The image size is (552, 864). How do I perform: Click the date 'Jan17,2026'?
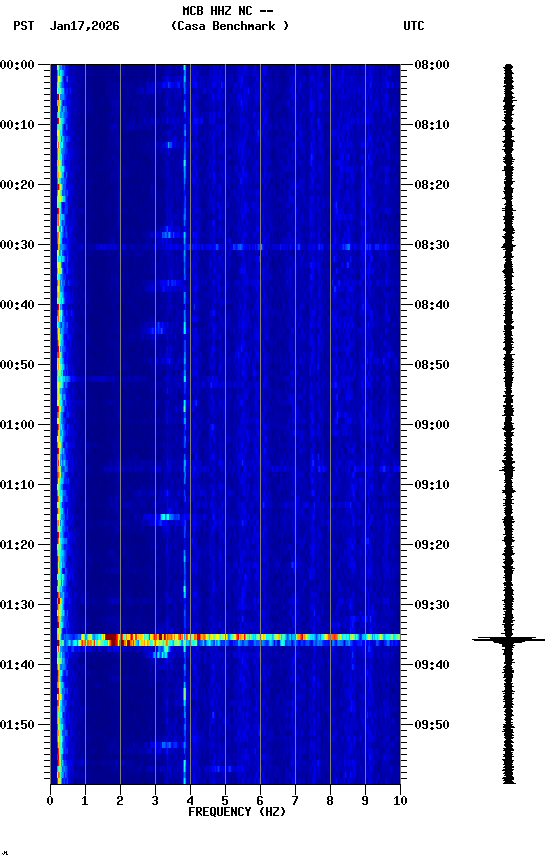click(x=84, y=26)
